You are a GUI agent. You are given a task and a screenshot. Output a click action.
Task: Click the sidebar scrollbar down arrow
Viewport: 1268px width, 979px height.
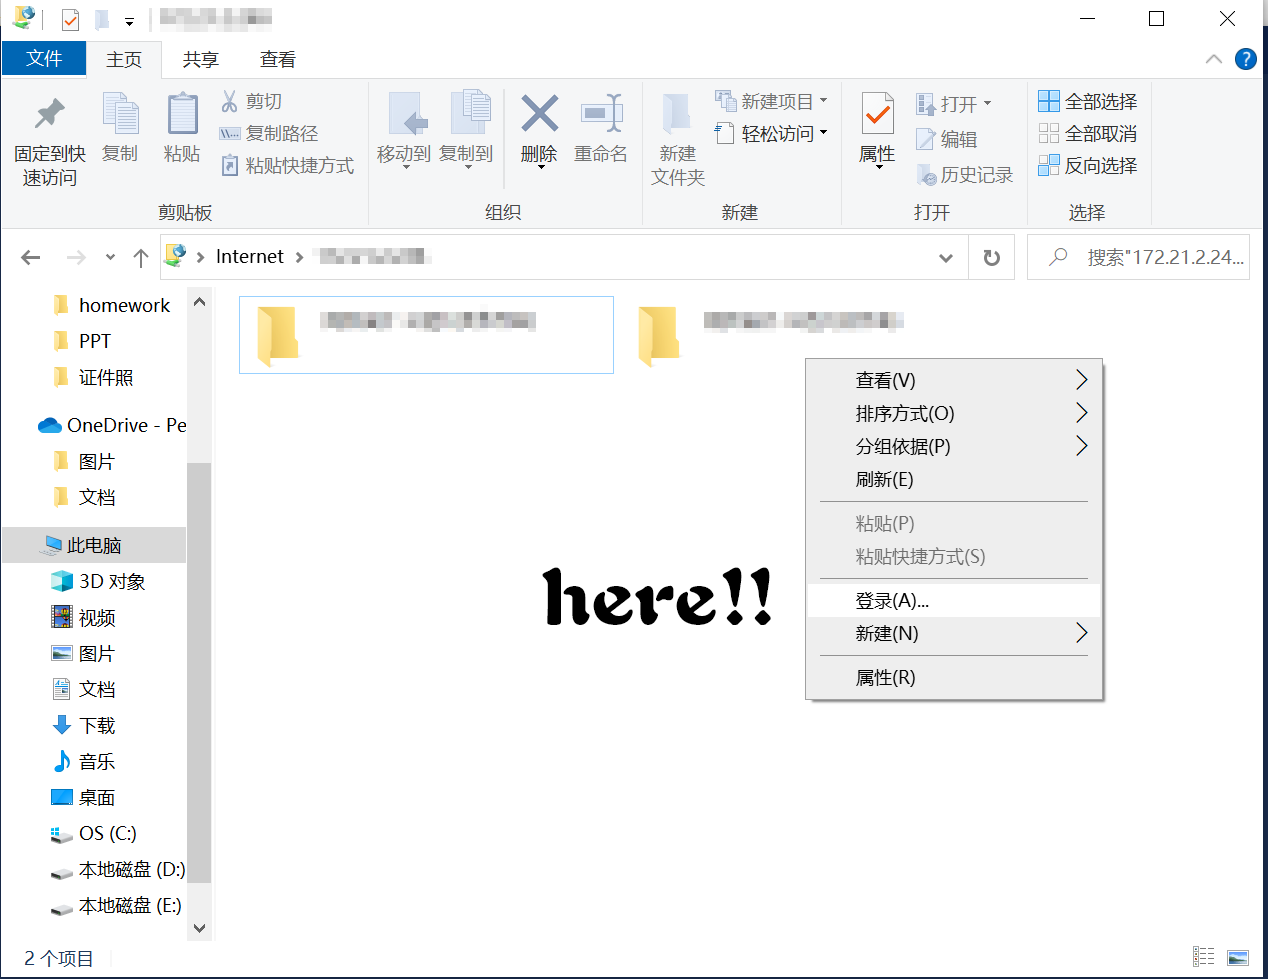click(x=199, y=928)
